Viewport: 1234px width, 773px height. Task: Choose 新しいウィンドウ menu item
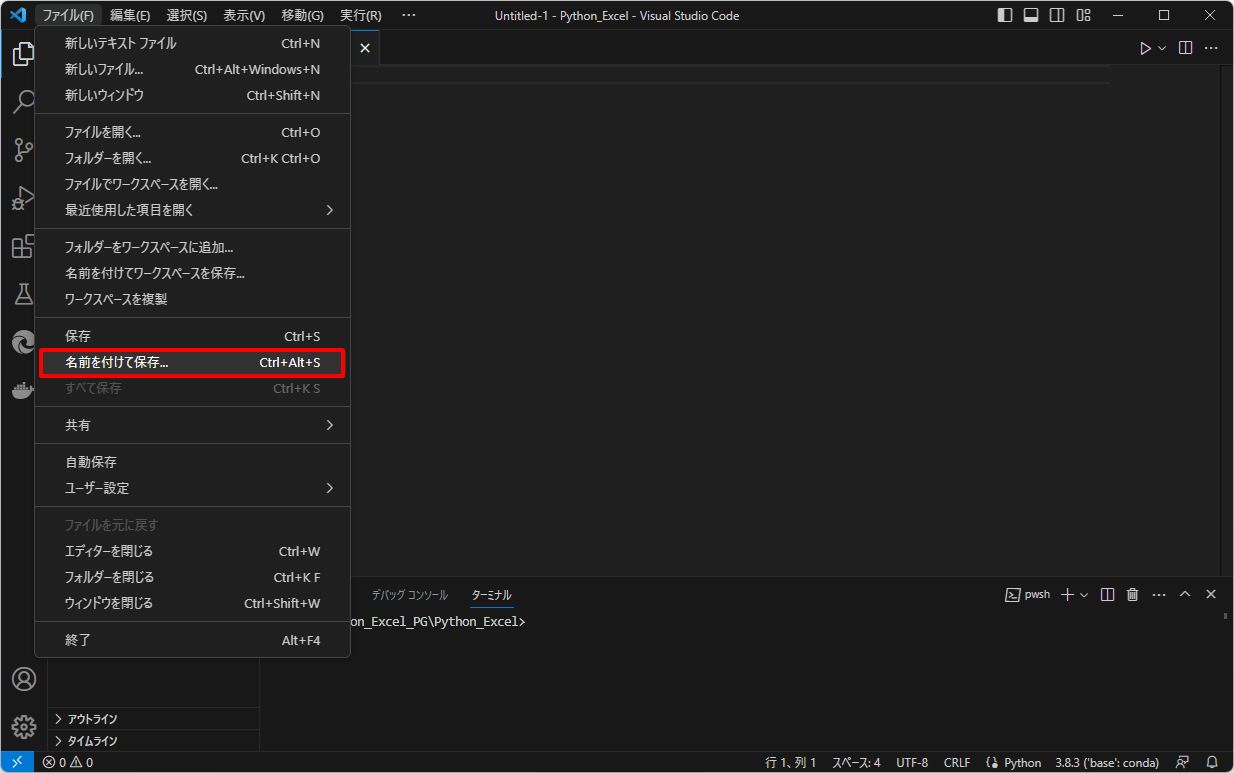[192, 95]
